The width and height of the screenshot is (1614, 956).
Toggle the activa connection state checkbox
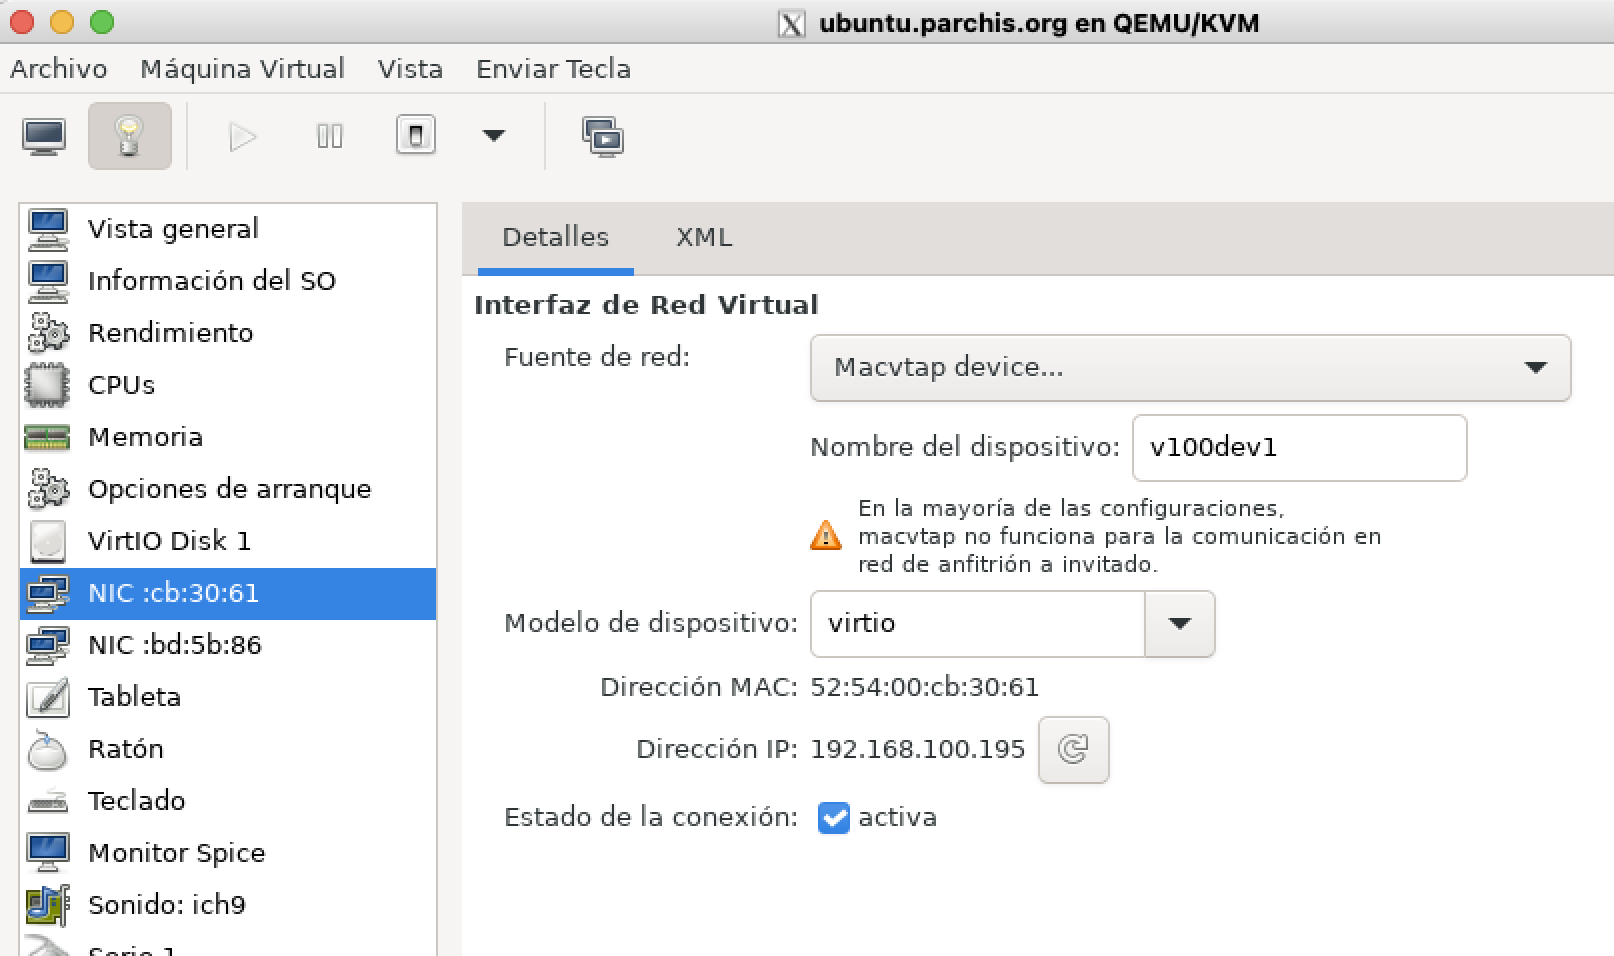833,818
